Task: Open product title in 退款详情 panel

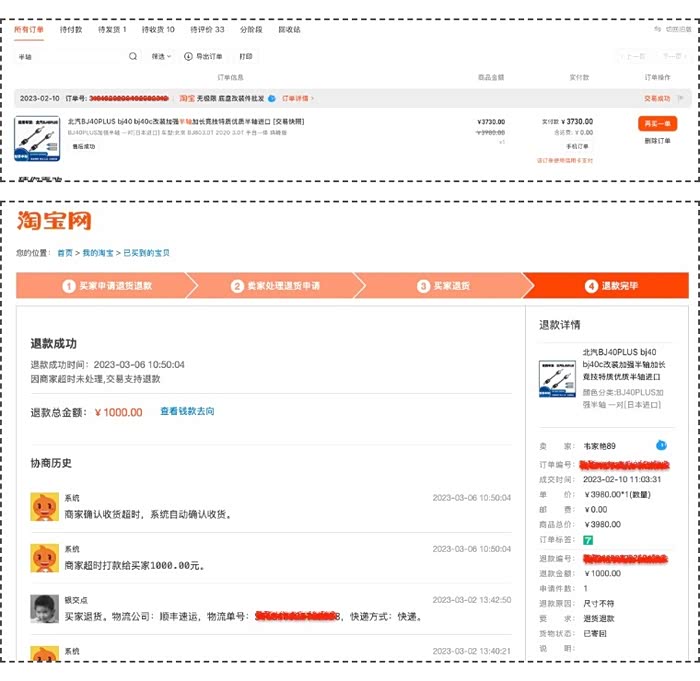Action: tap(624, 364)
